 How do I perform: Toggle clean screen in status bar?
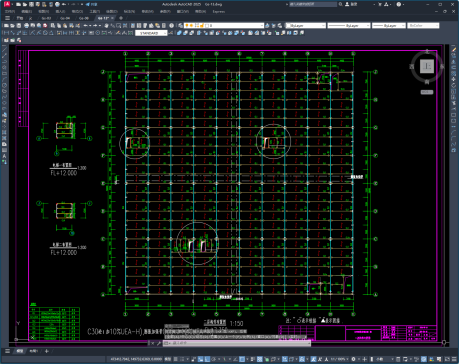[447, 359]
